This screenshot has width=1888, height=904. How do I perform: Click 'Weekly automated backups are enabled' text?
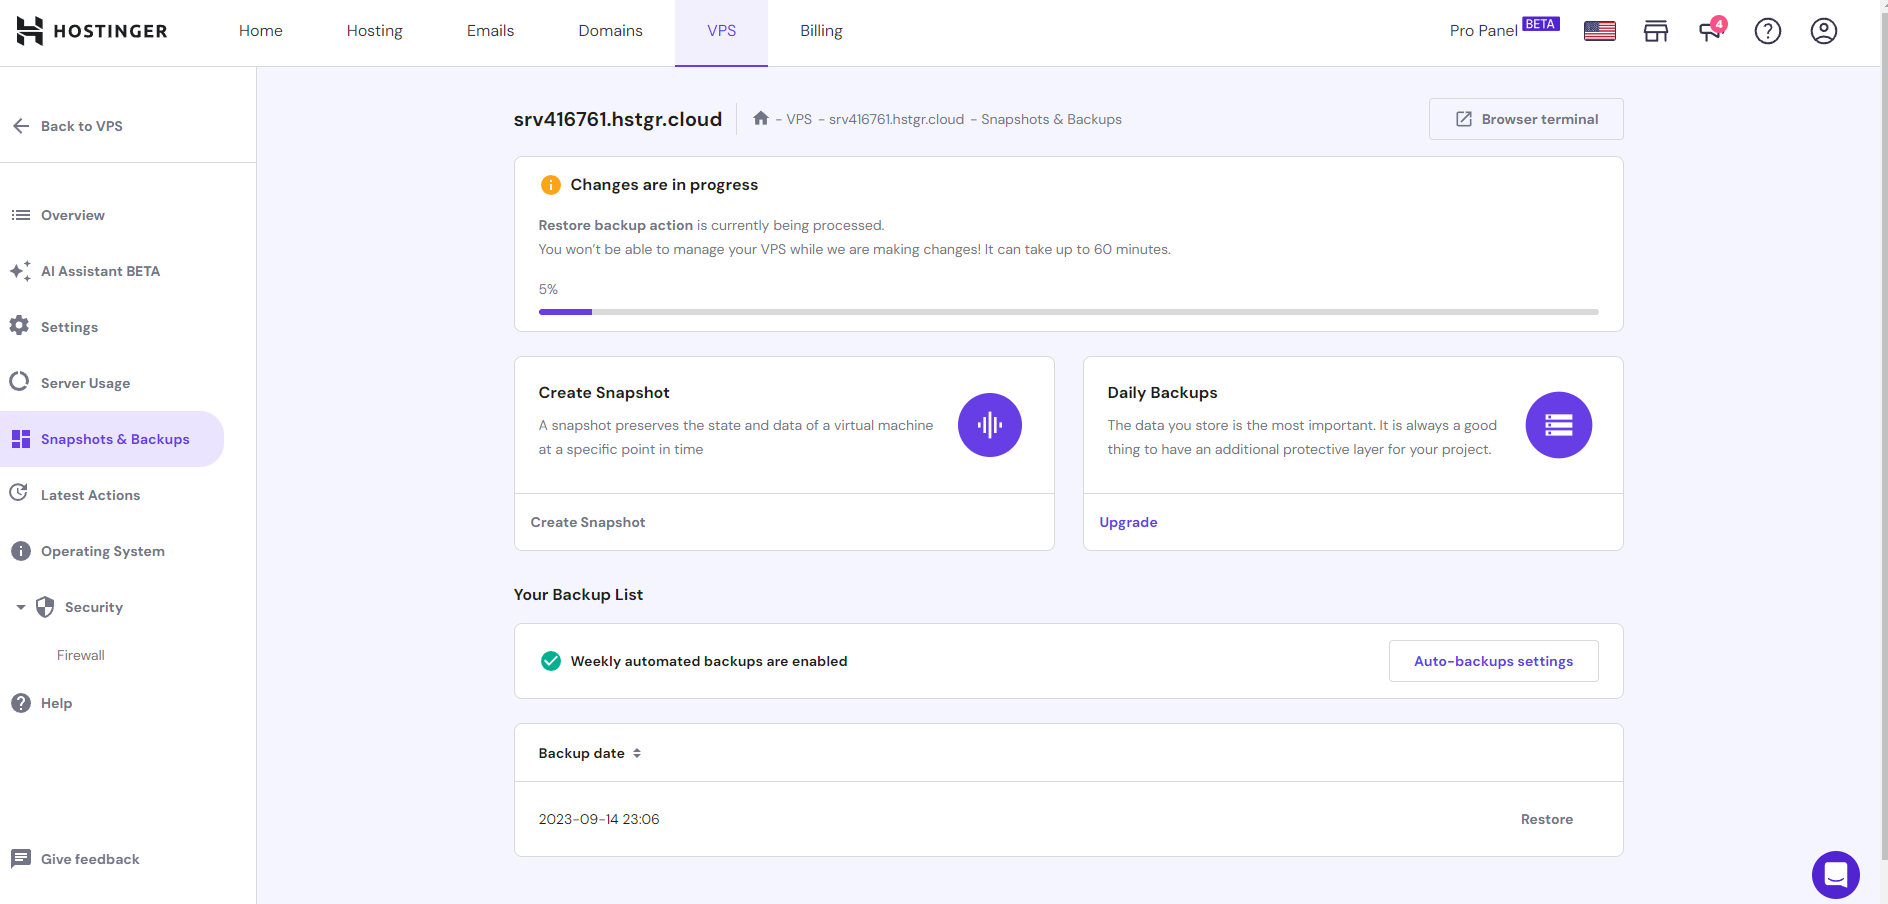click(709, 661)
